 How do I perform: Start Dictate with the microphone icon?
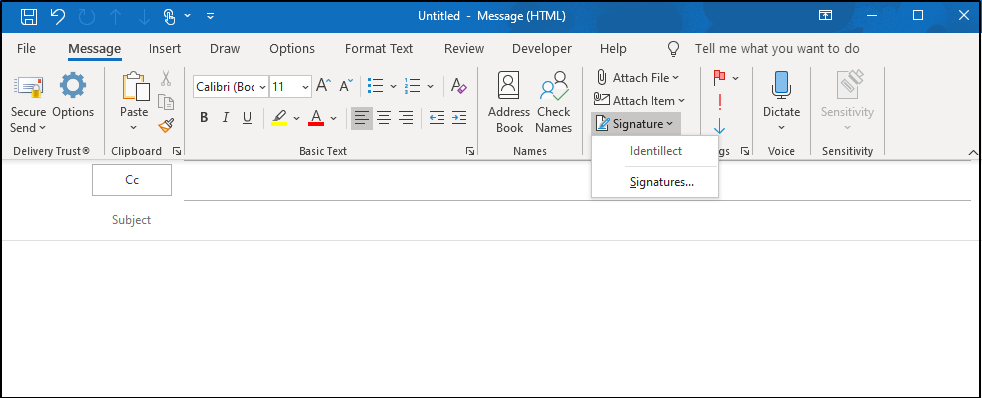click(781, 85)
